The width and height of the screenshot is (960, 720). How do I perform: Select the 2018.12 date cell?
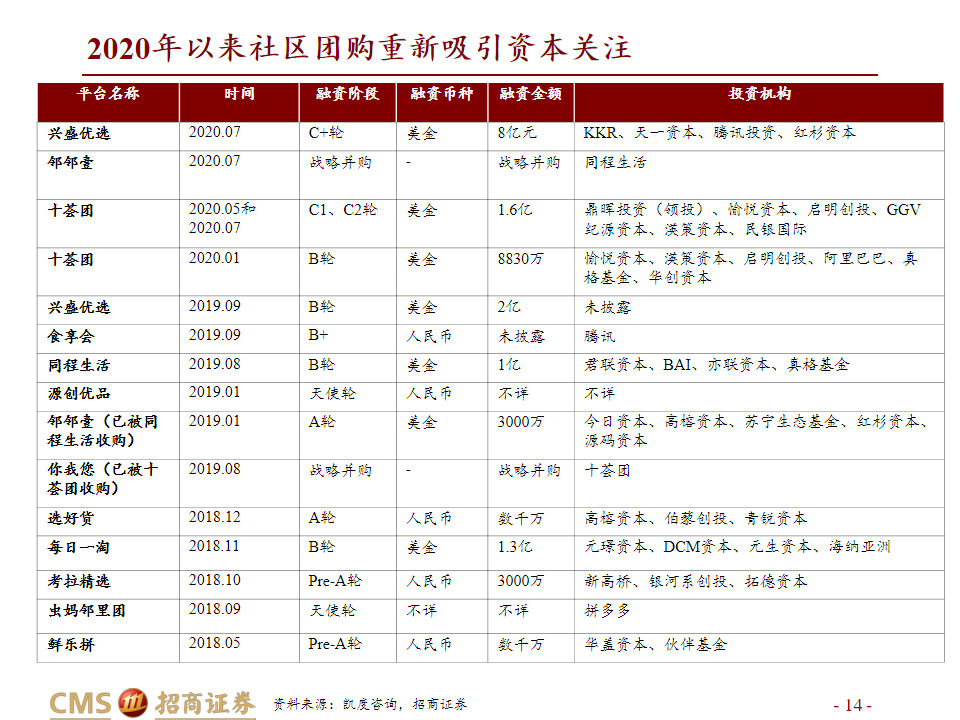point(214,517)
